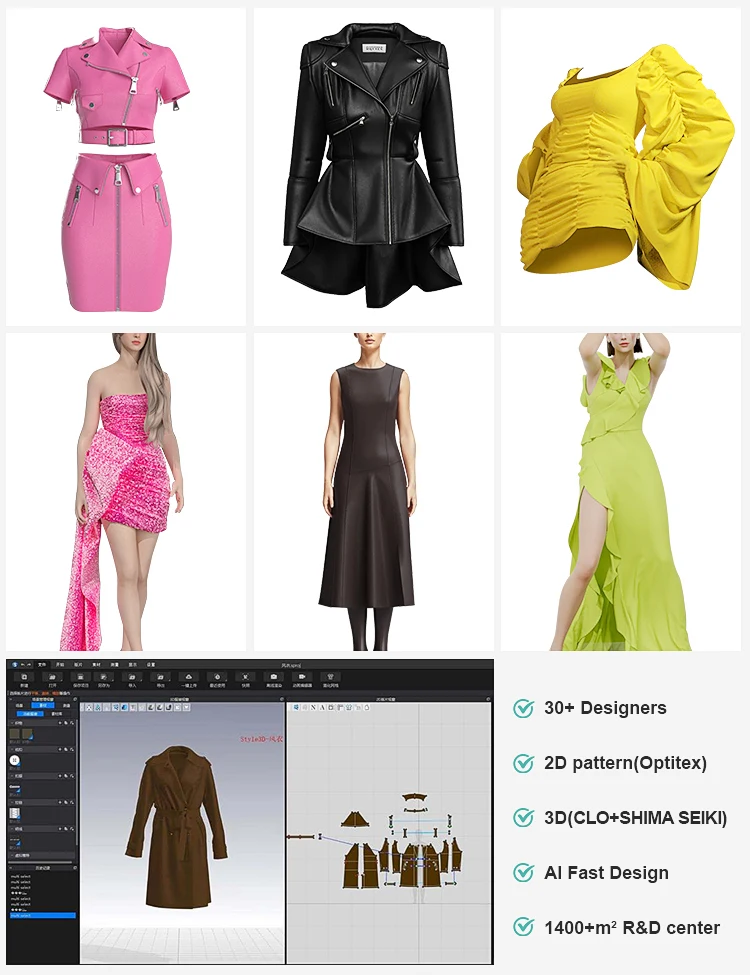
Task: Click the blue cube icon in 3D toolbar
Action: pos(124,708)
